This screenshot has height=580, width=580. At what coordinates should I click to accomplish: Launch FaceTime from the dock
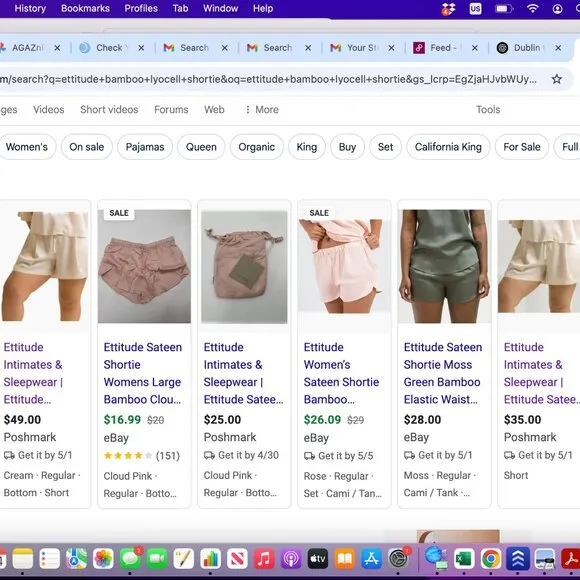tap(157, 558)
